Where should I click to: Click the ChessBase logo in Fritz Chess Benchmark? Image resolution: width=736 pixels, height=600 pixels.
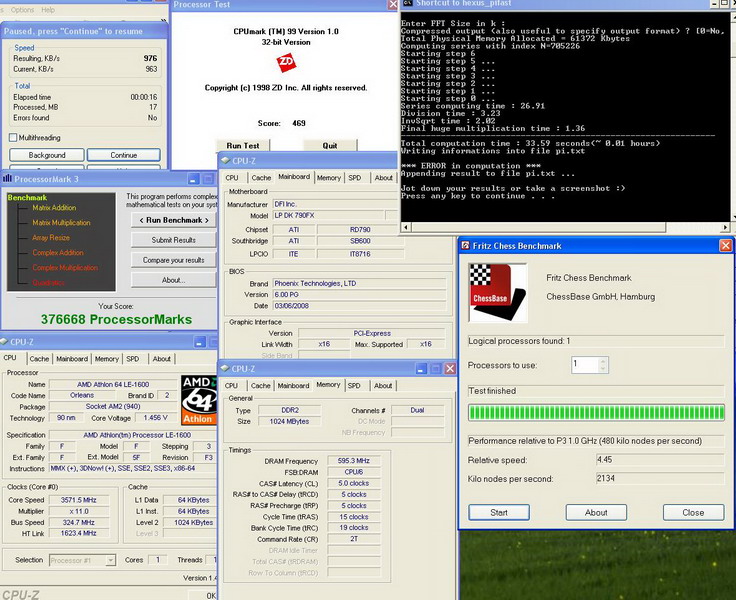tap(498, 292)
